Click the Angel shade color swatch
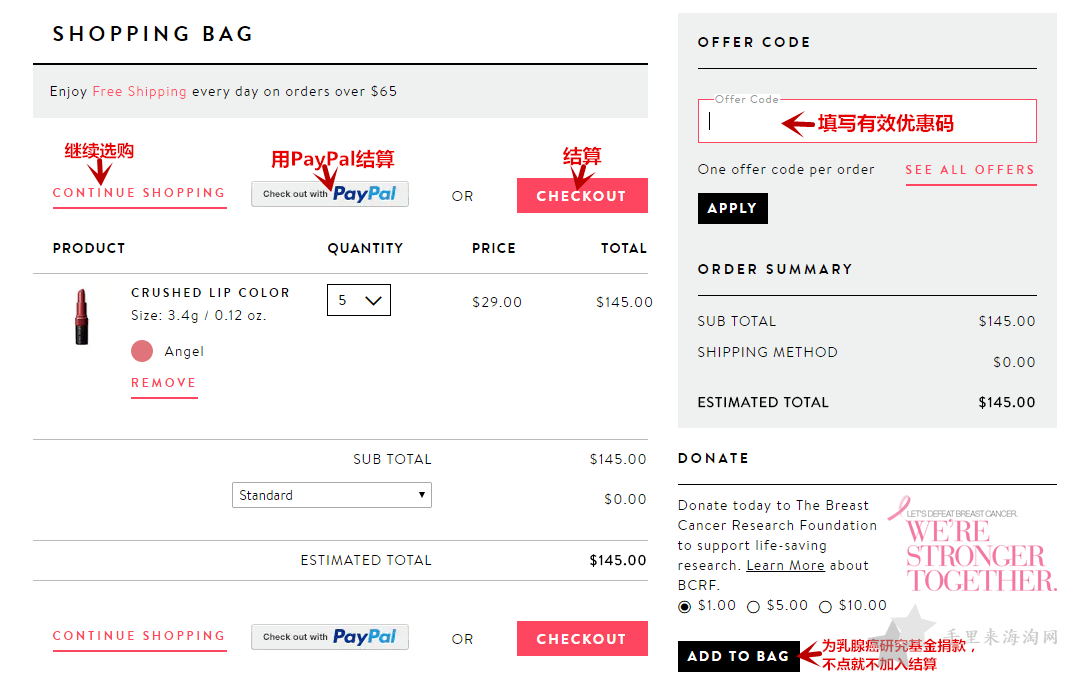 click(x=142, y=351)
